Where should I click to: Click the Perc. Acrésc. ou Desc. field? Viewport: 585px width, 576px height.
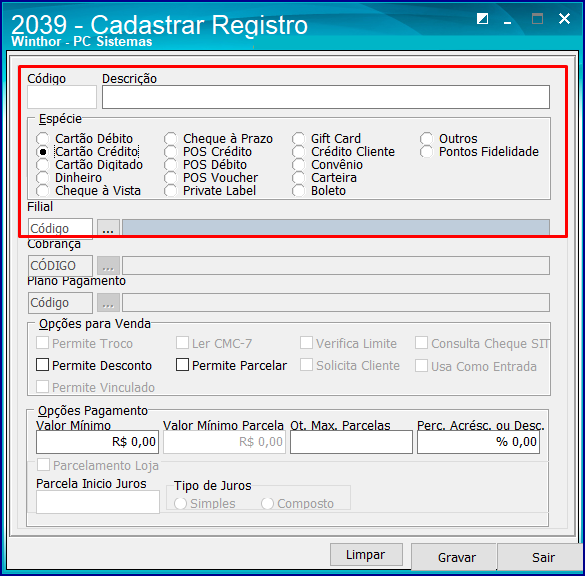point(478,442)
